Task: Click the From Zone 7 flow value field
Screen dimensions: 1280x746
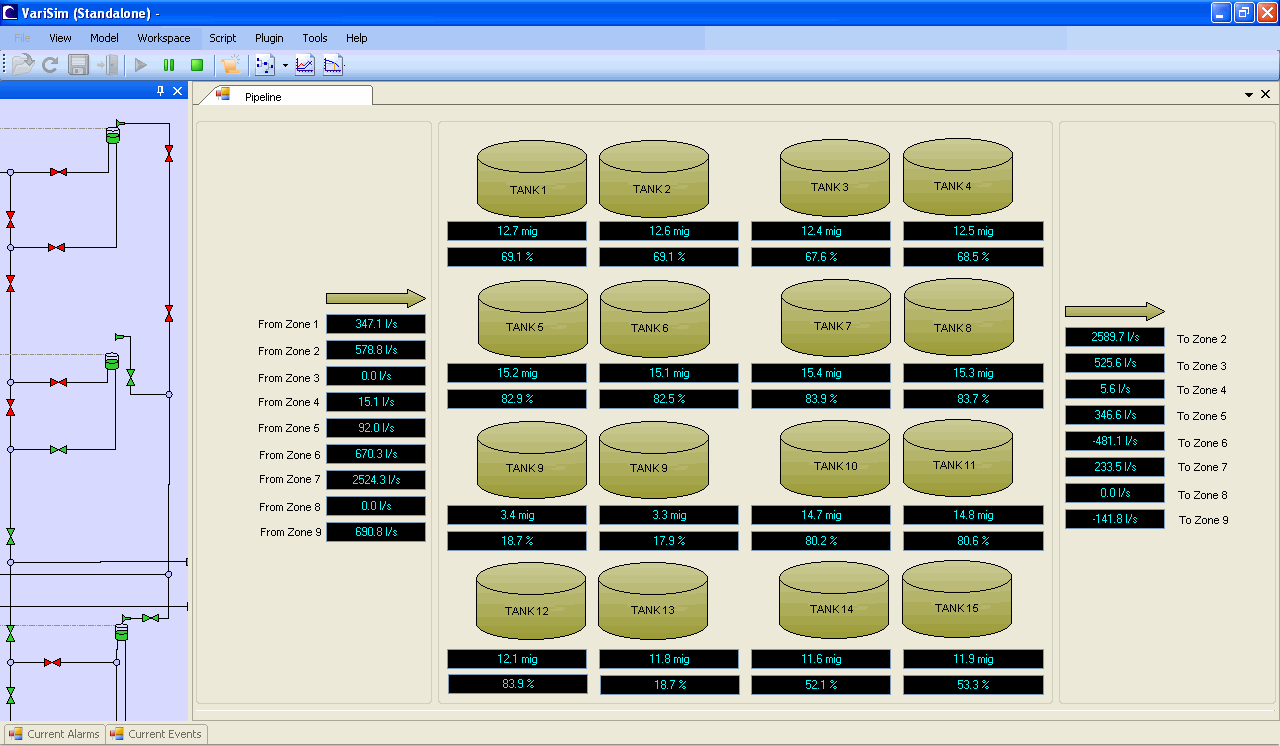Action: coord(375,480)
